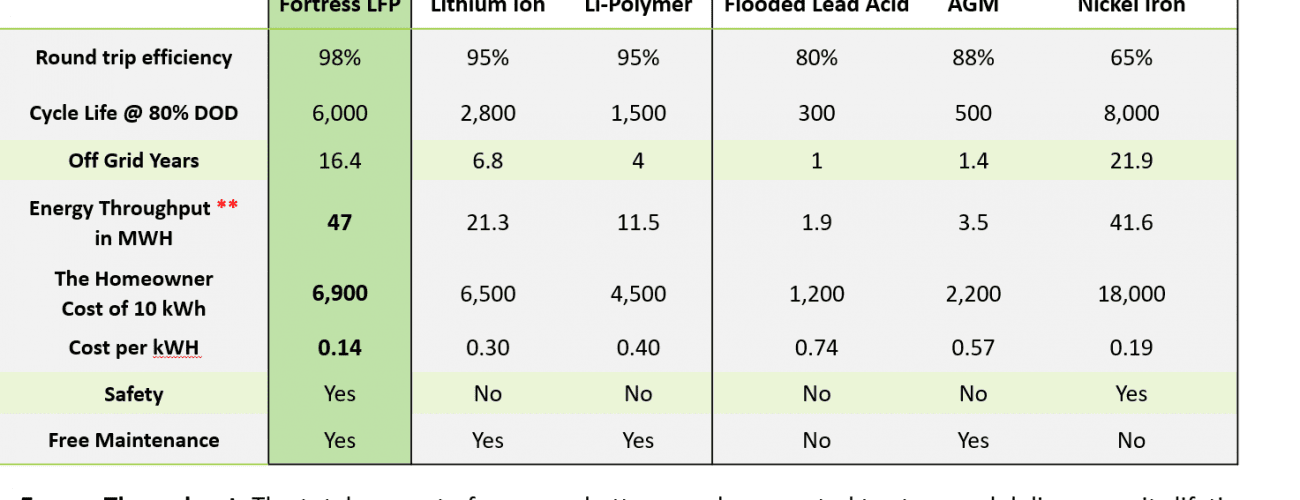Click the Free Maintenance row label
The height and width of the screenshot is (500, 1300).
(x=133, y=440)
